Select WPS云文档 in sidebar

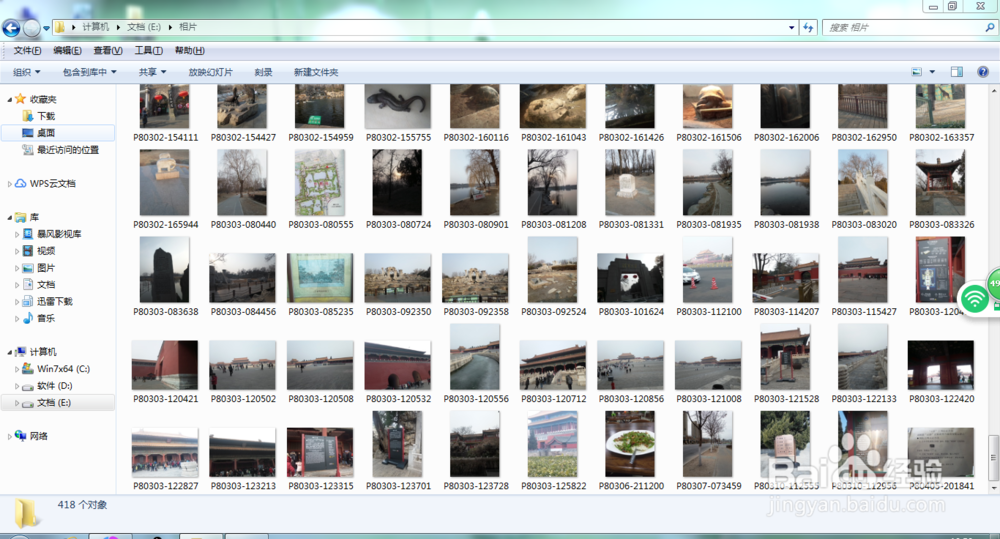[52, 184]
